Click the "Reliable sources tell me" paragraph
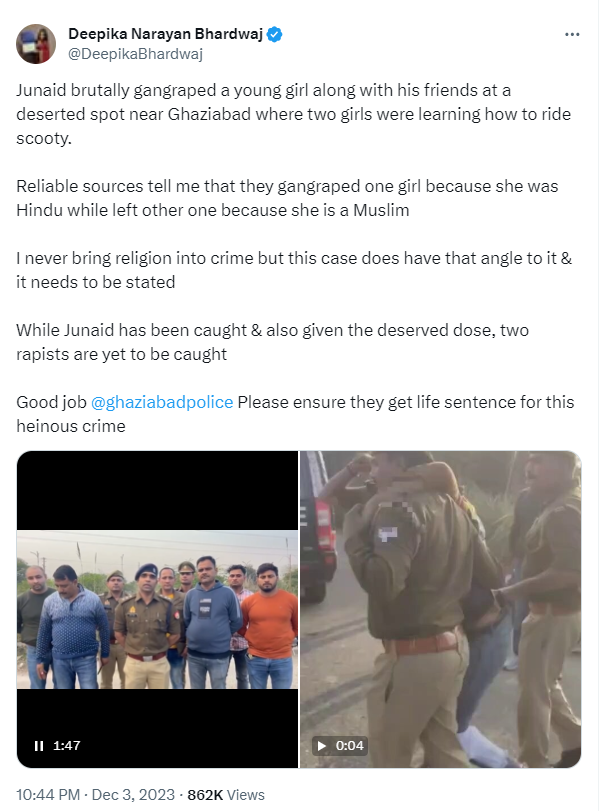609x811 pixels. [x=287, y=198]
